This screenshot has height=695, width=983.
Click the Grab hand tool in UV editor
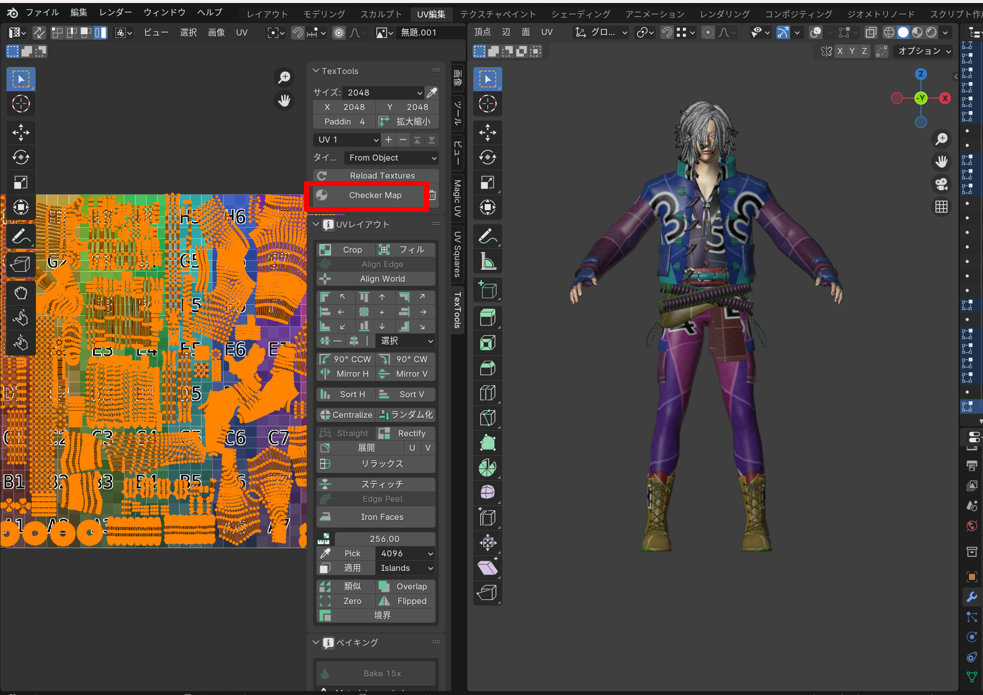pyautogui.click(x=20, y=292)
